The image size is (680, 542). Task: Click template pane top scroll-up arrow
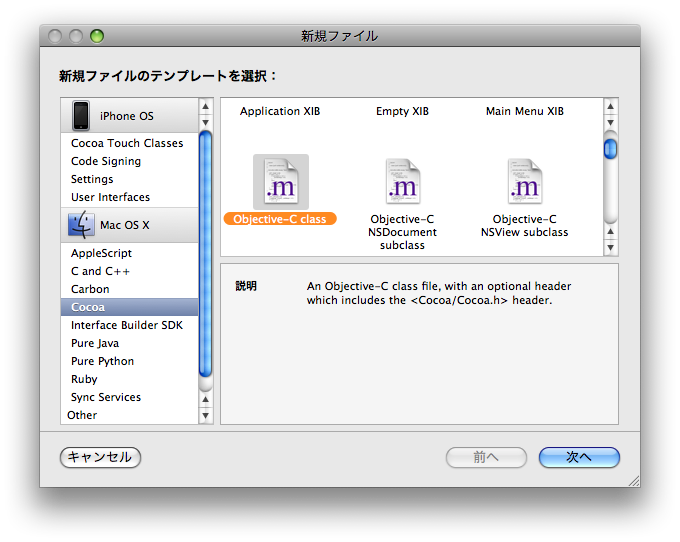pos(611,107)
